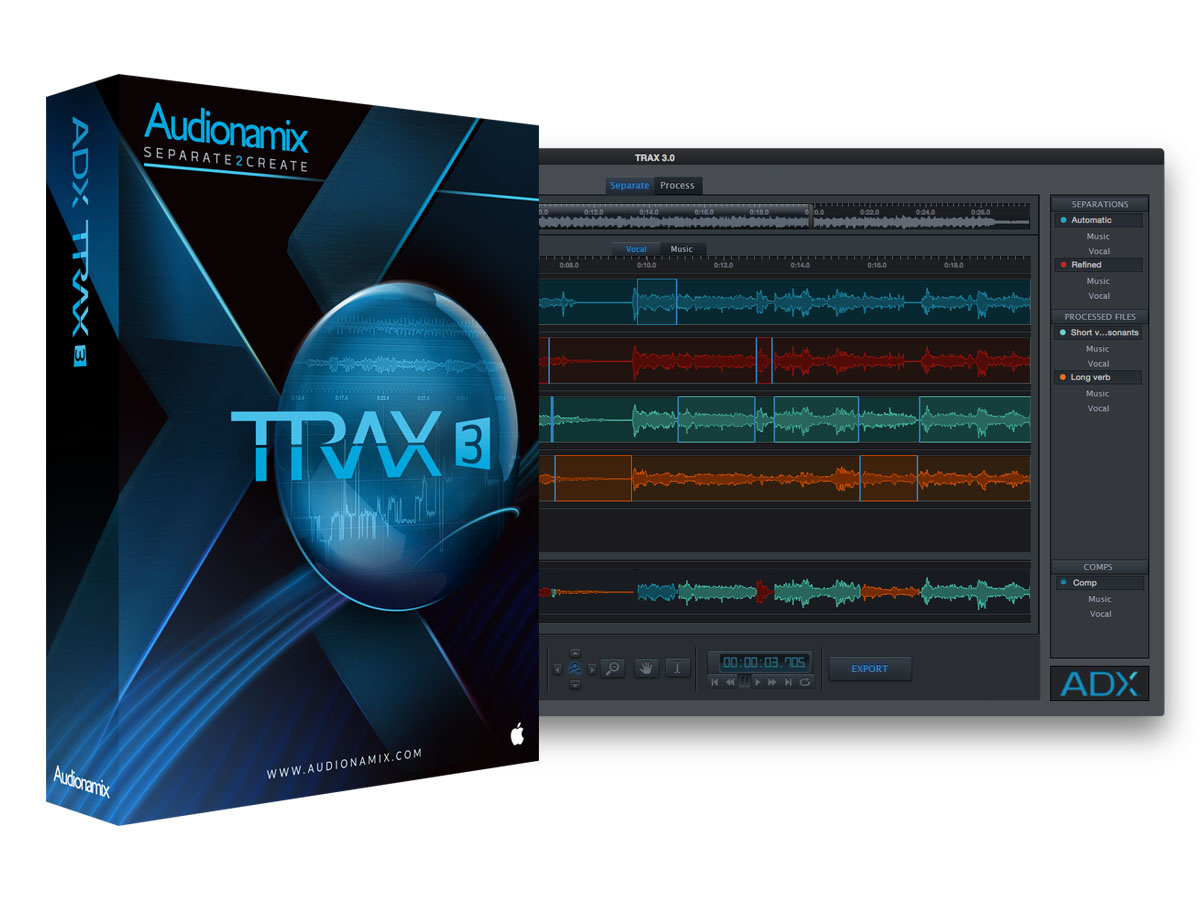Click the multicolor comp waveform track
This screenshot has width=1200, height=900.
click(785, 590)
